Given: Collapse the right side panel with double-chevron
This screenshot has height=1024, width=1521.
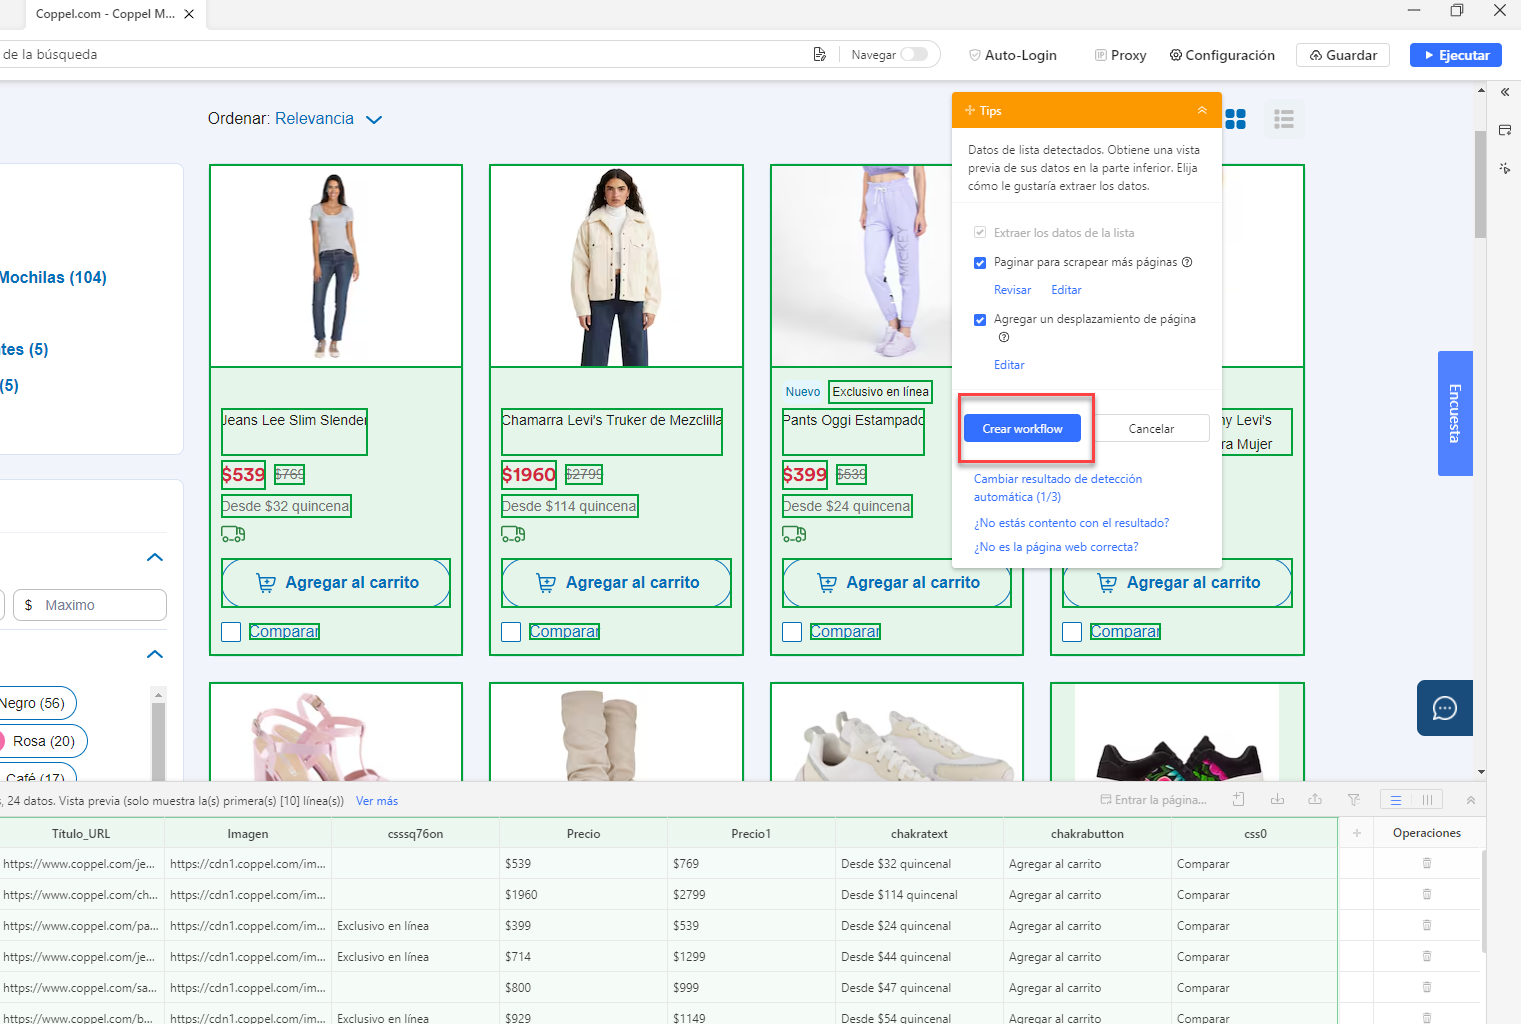Looking at the screenshot, I should [1505, 92].
